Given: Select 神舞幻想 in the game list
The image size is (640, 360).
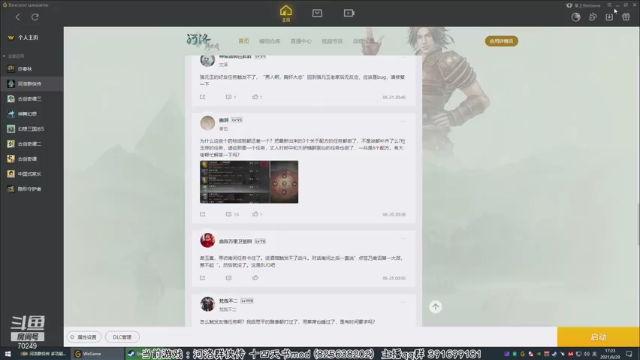Looking at the screenshot, I should [32, 113].
